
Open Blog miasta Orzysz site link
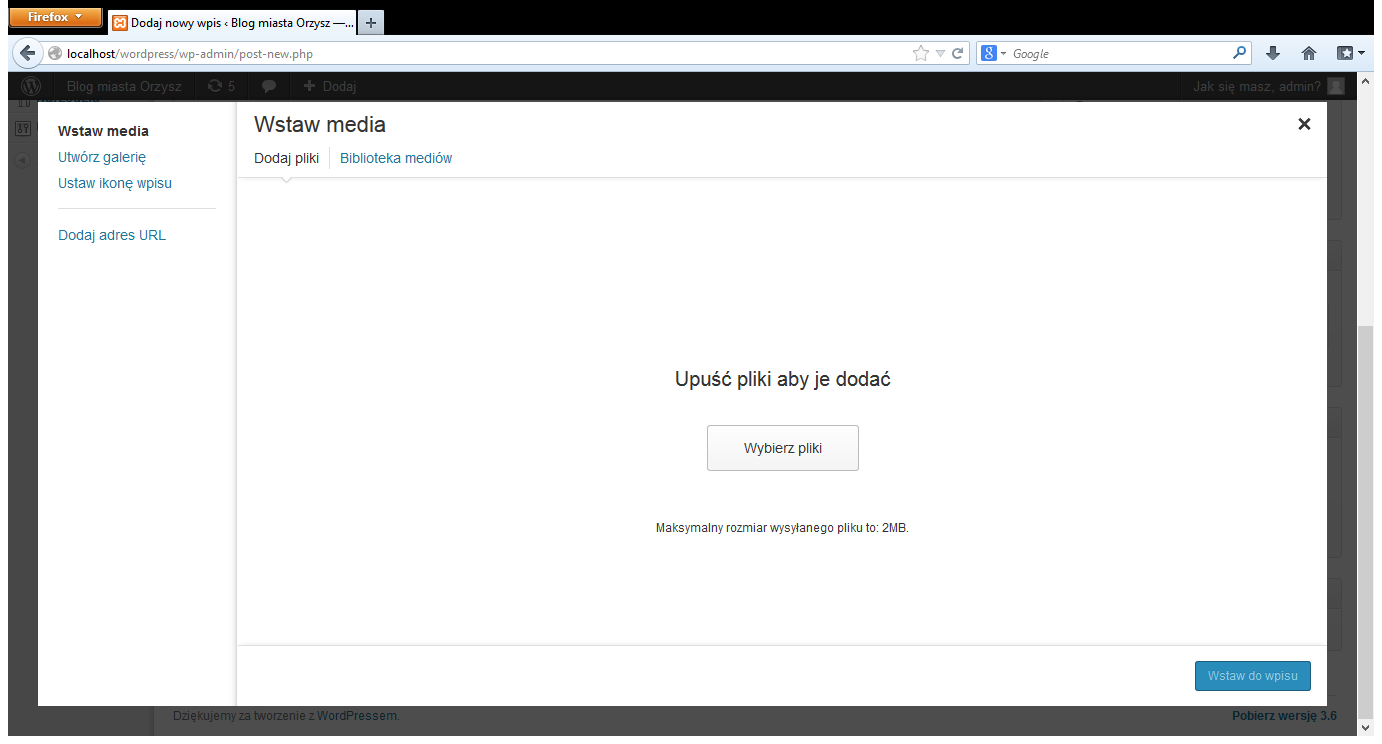click(x=124, y=86)
